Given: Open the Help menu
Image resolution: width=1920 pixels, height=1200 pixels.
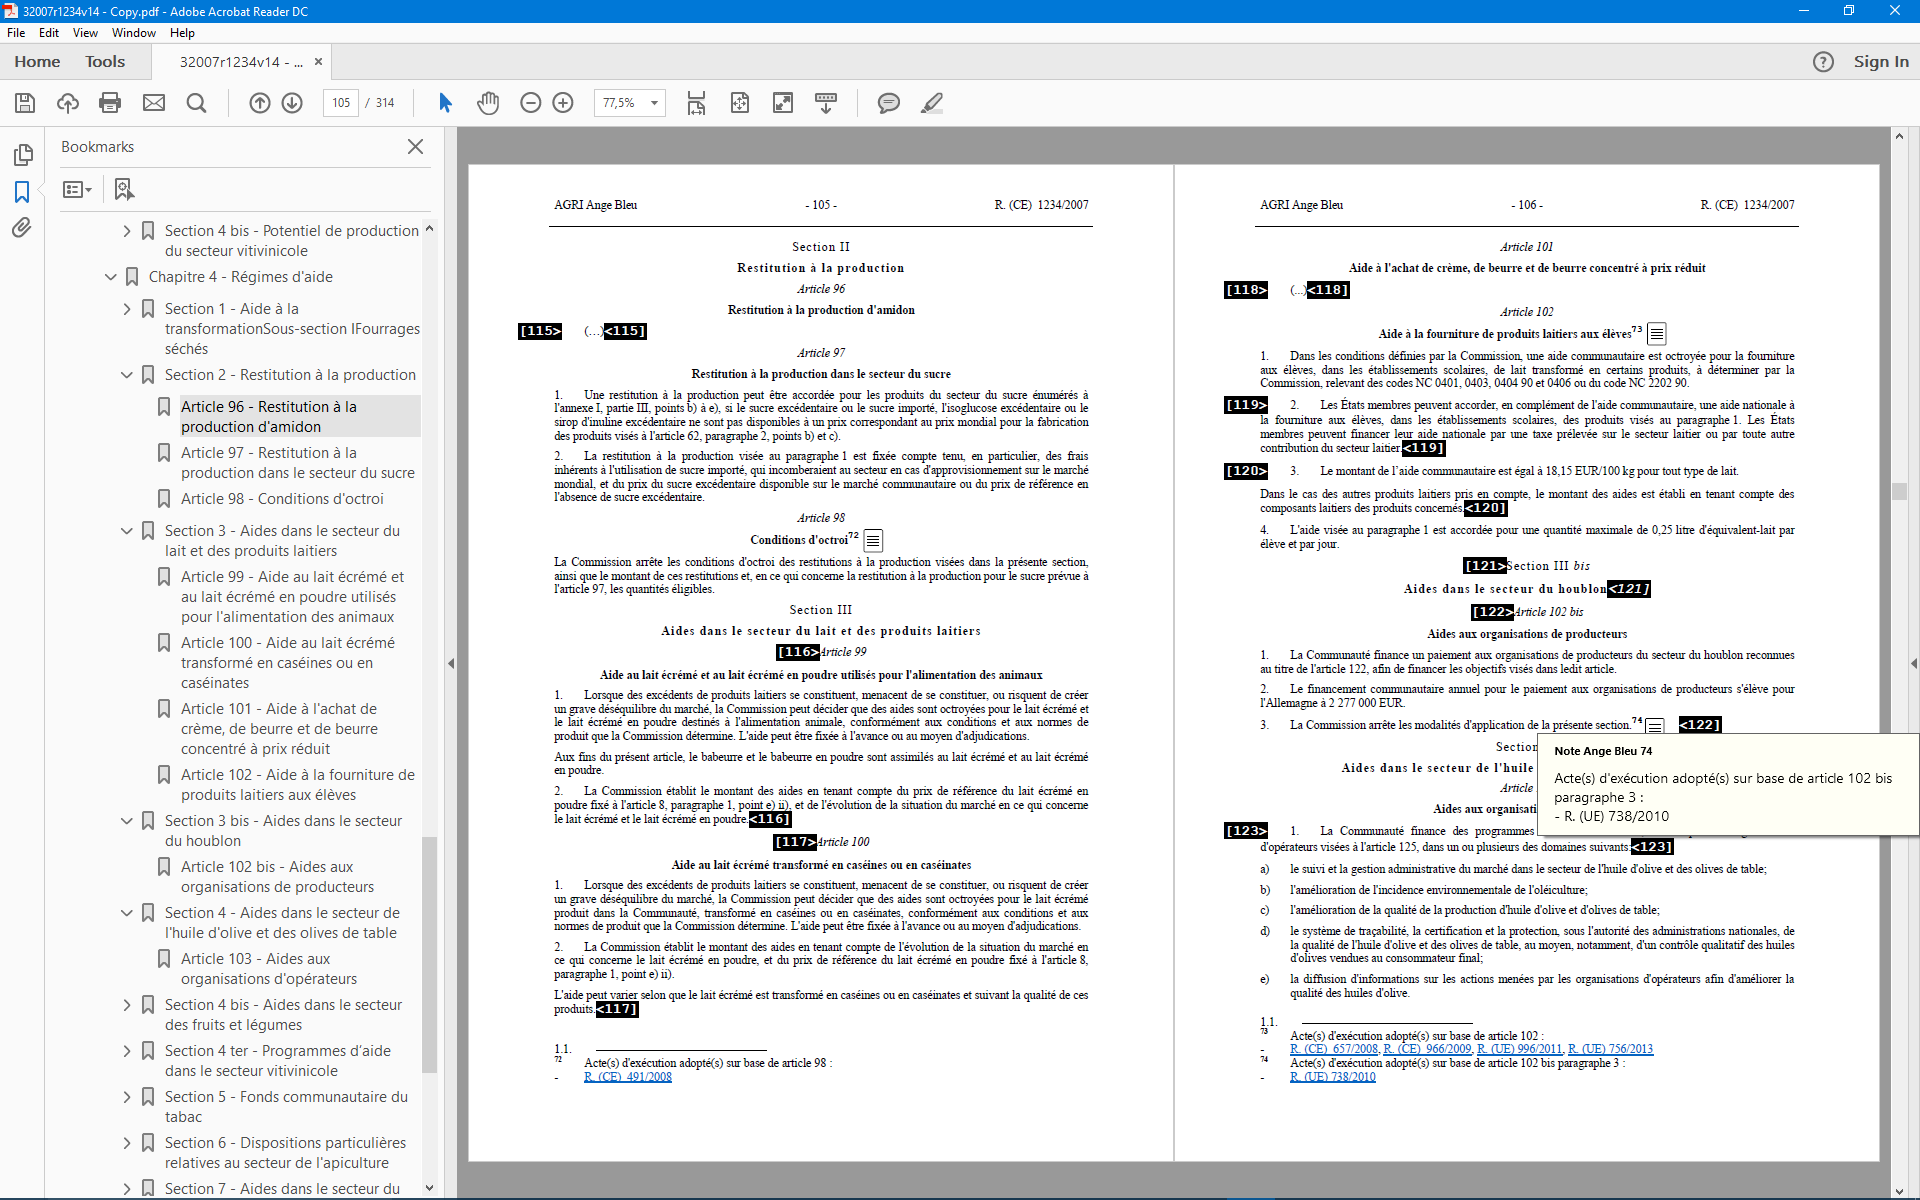Looking at the screenshot, I should click(182, 33).
